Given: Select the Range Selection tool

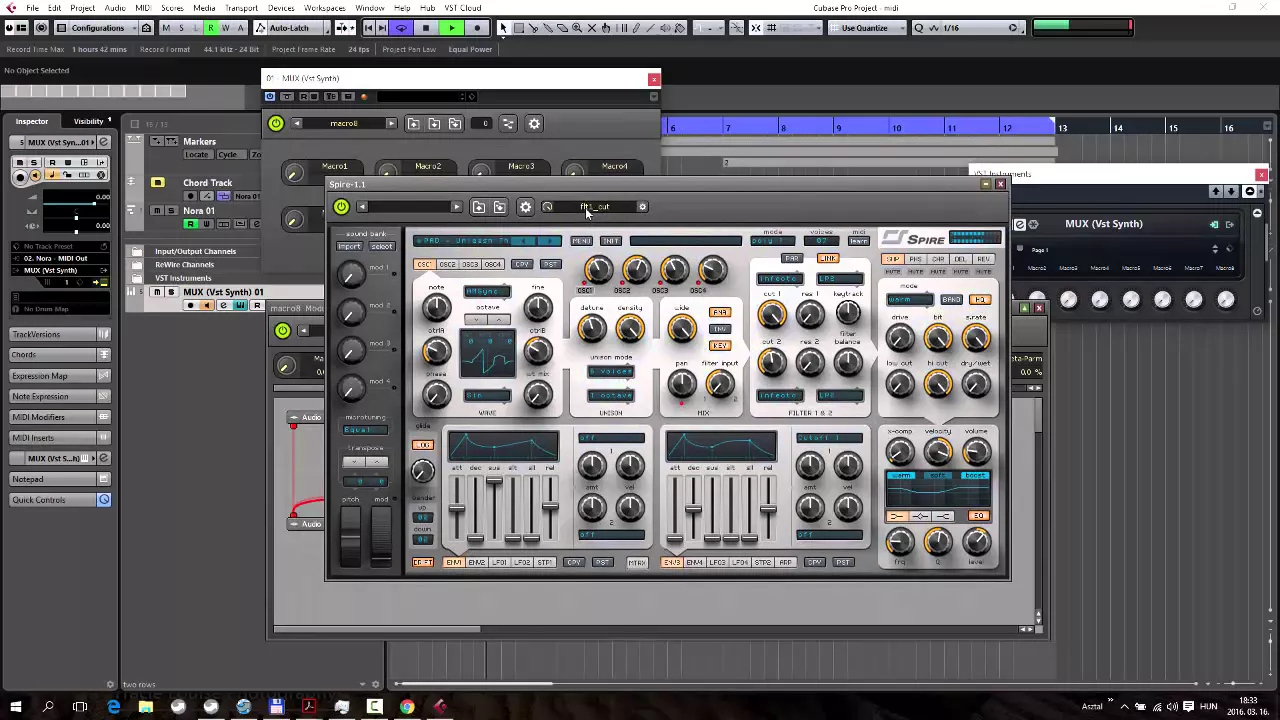Looking at the screenshot, I should tap(518, 28).
